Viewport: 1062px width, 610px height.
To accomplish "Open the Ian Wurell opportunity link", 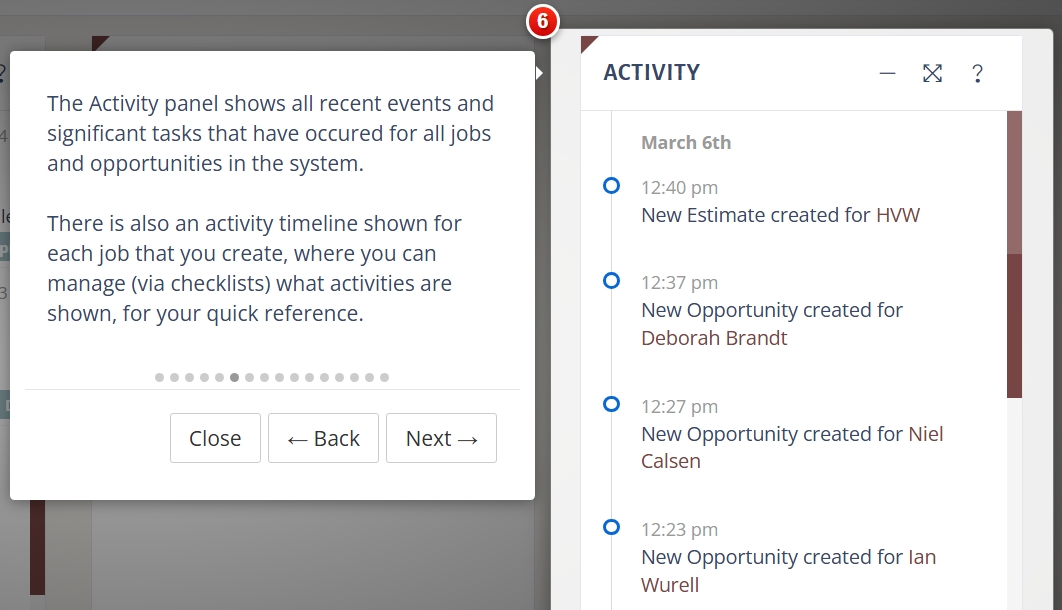I will 921,557.
